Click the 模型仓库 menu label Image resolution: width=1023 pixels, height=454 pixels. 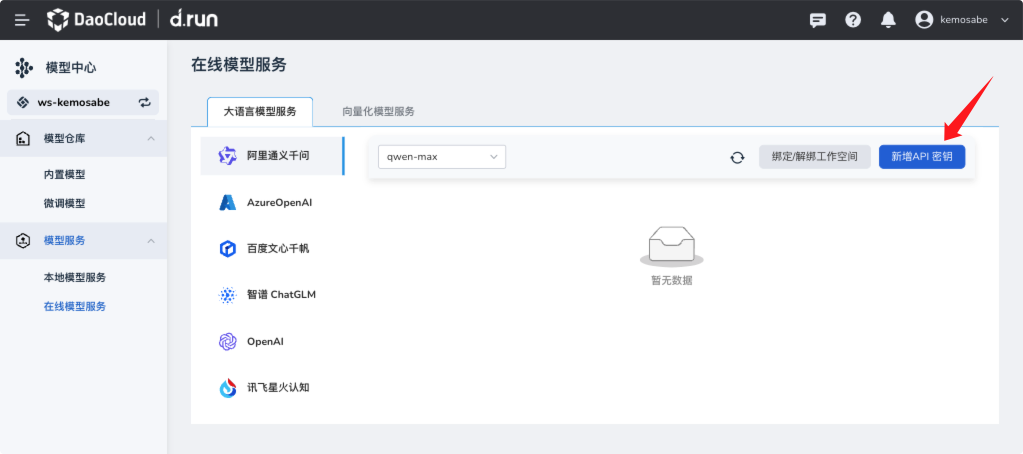click(x=65, y=138)
